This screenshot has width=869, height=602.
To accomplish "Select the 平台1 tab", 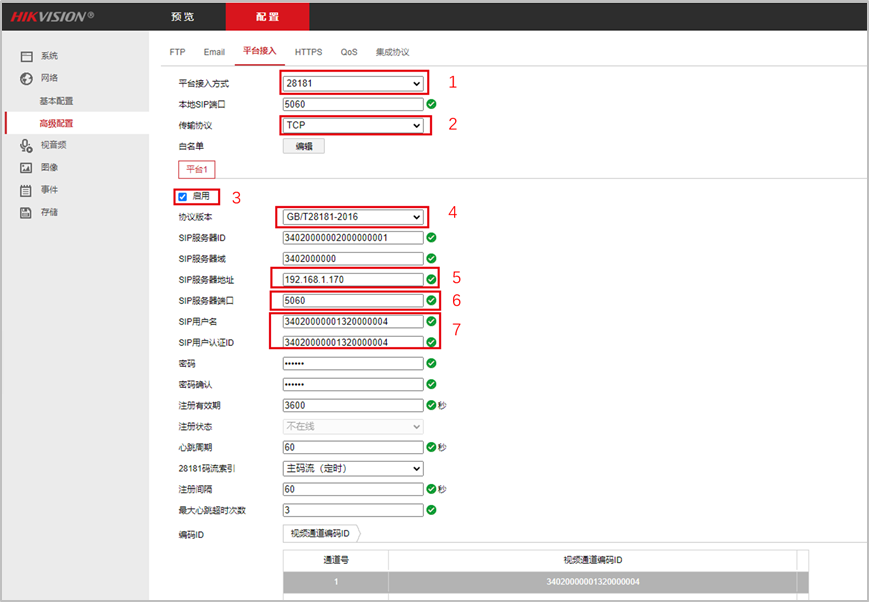I will click(x=197, y=169).
